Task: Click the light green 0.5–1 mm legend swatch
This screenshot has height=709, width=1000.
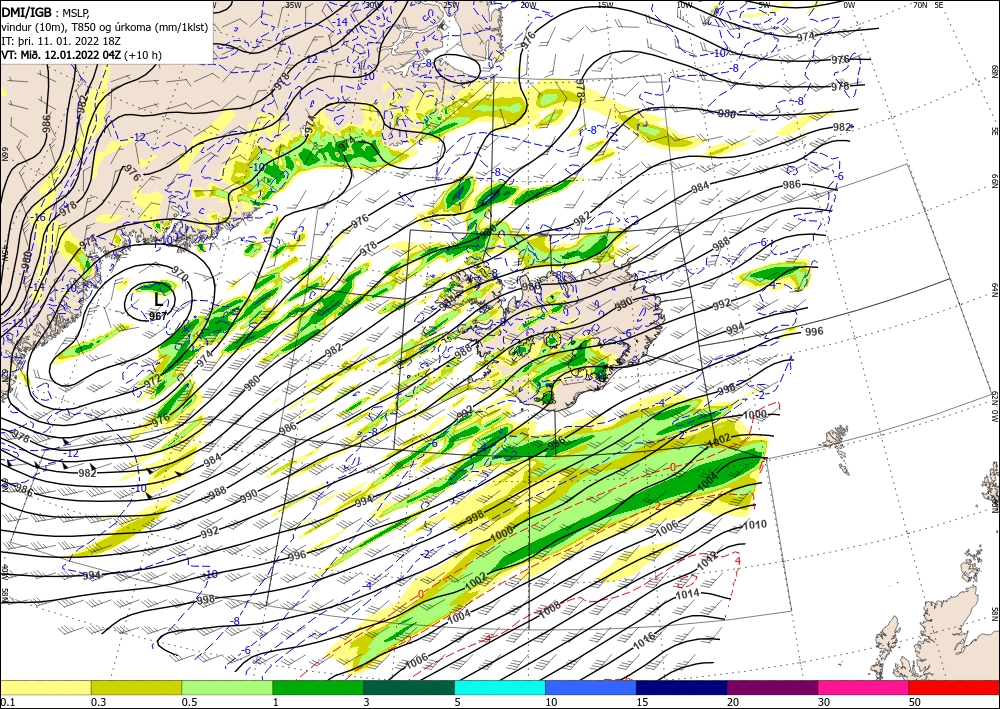Action: click(227, 687)
